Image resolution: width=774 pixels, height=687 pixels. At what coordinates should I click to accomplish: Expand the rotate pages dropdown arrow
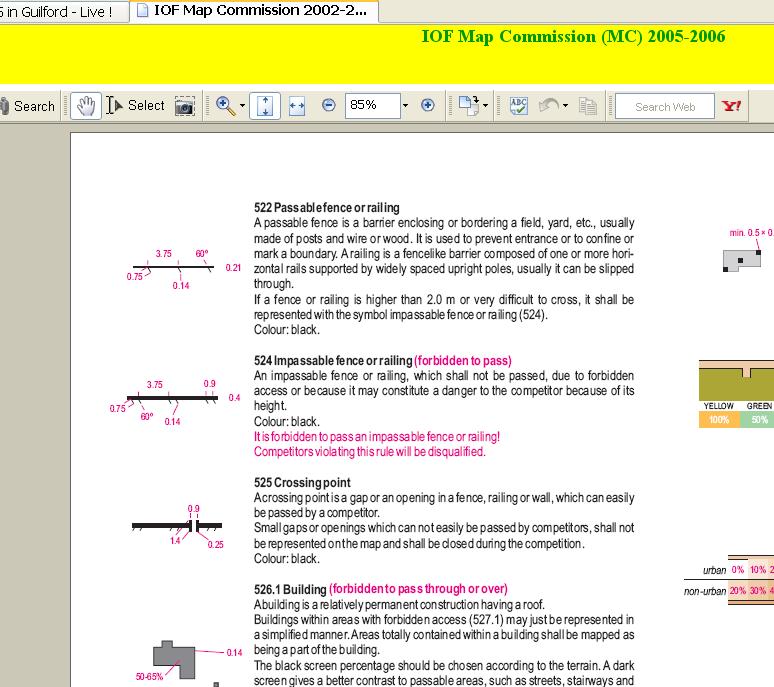tap(485, 106)
